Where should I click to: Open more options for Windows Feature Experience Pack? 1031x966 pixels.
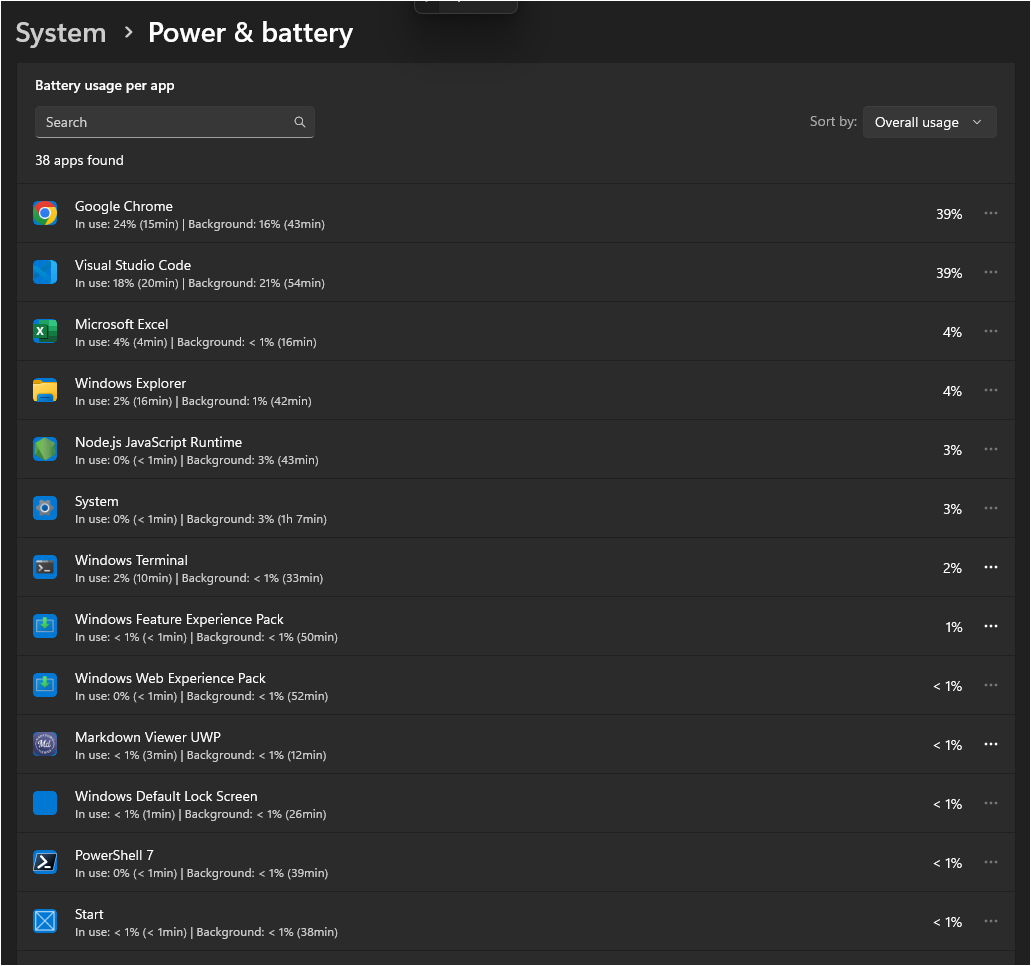[x=990, y=626]
